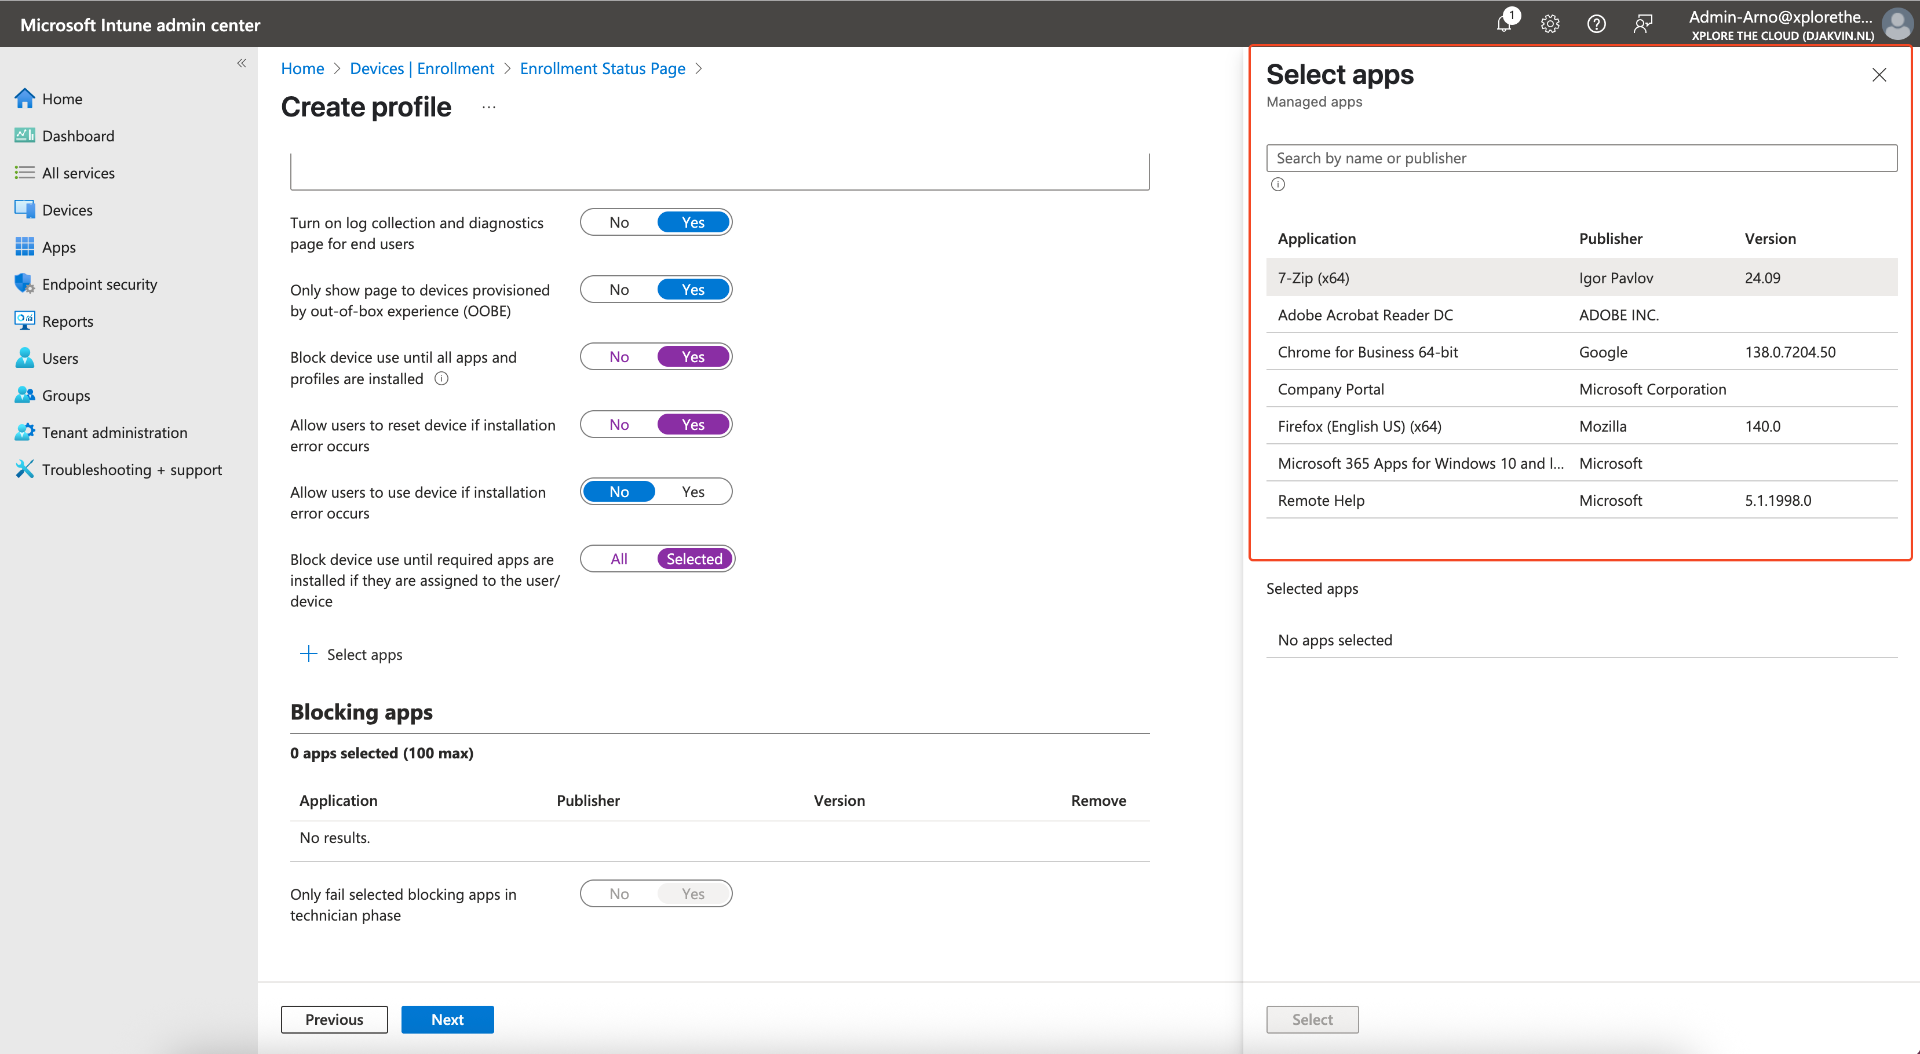Click the Users person icon in the sidebar
1920x1054 pixels.
pyautogui.click(x=25, y=357)
